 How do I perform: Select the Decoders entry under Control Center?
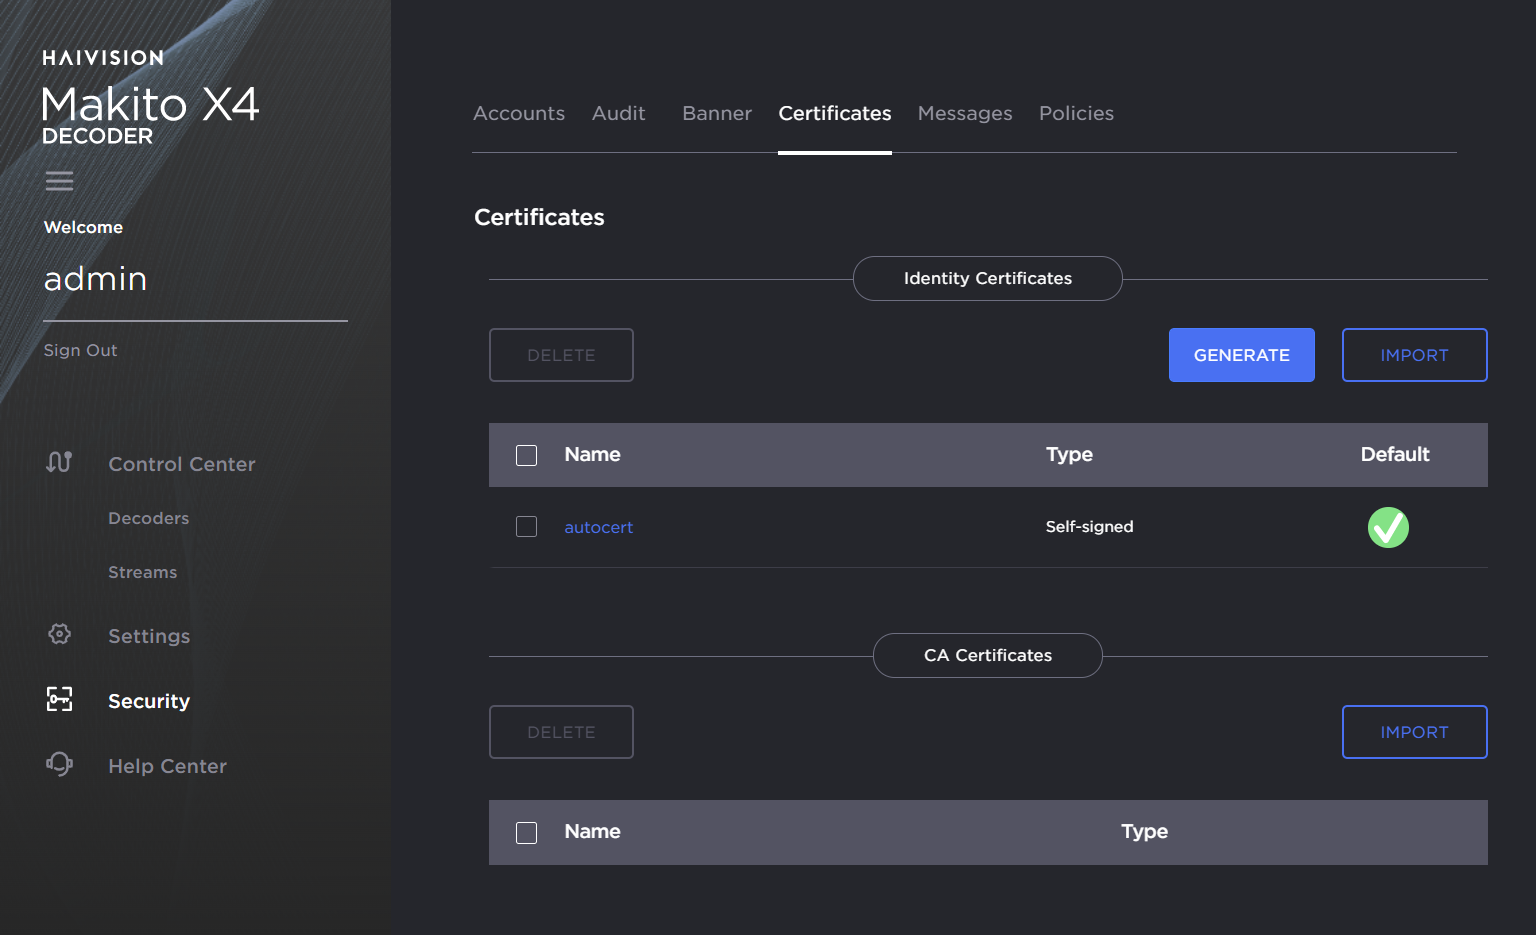[148, 518]
